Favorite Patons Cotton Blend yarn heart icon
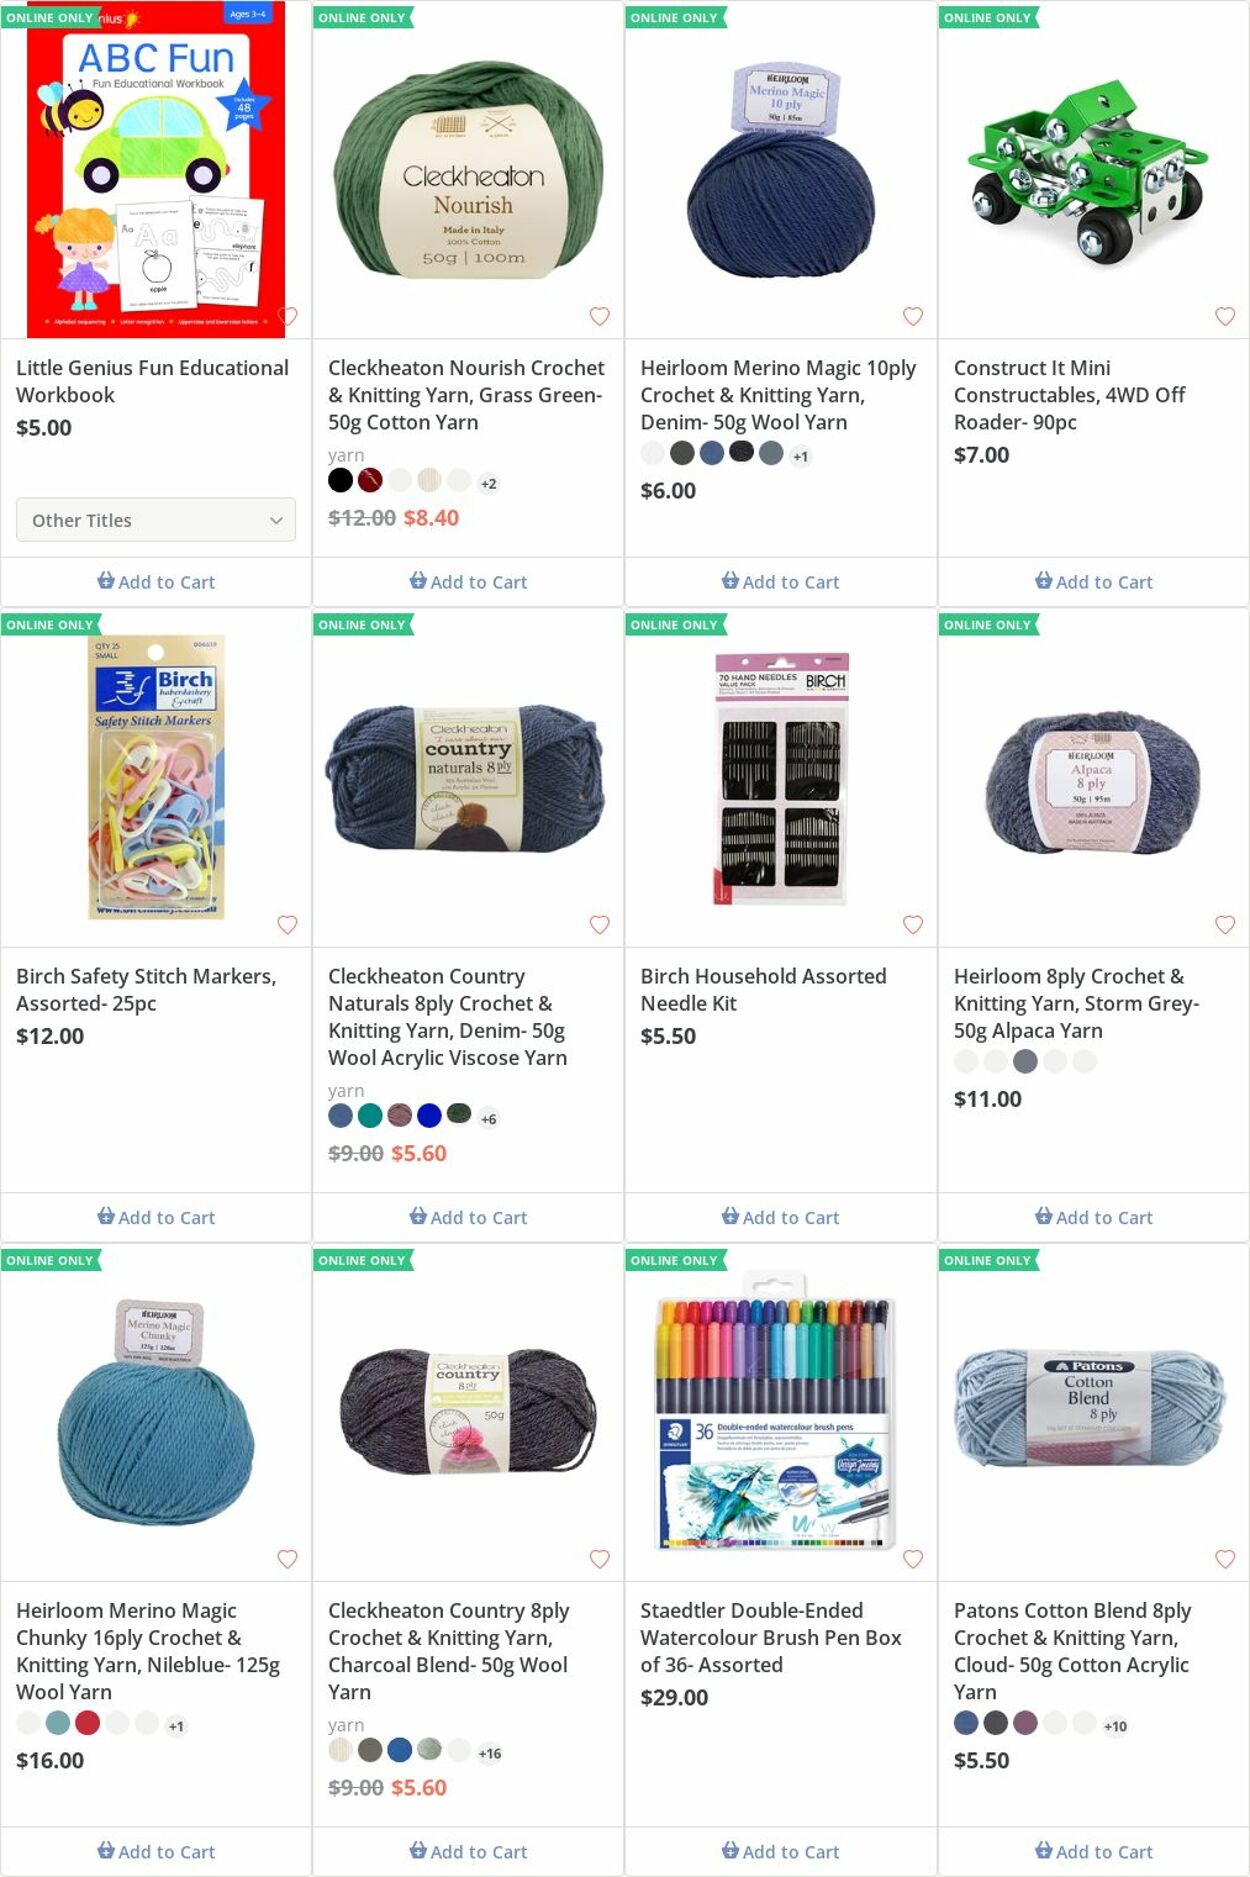 pos(1225,1558)
